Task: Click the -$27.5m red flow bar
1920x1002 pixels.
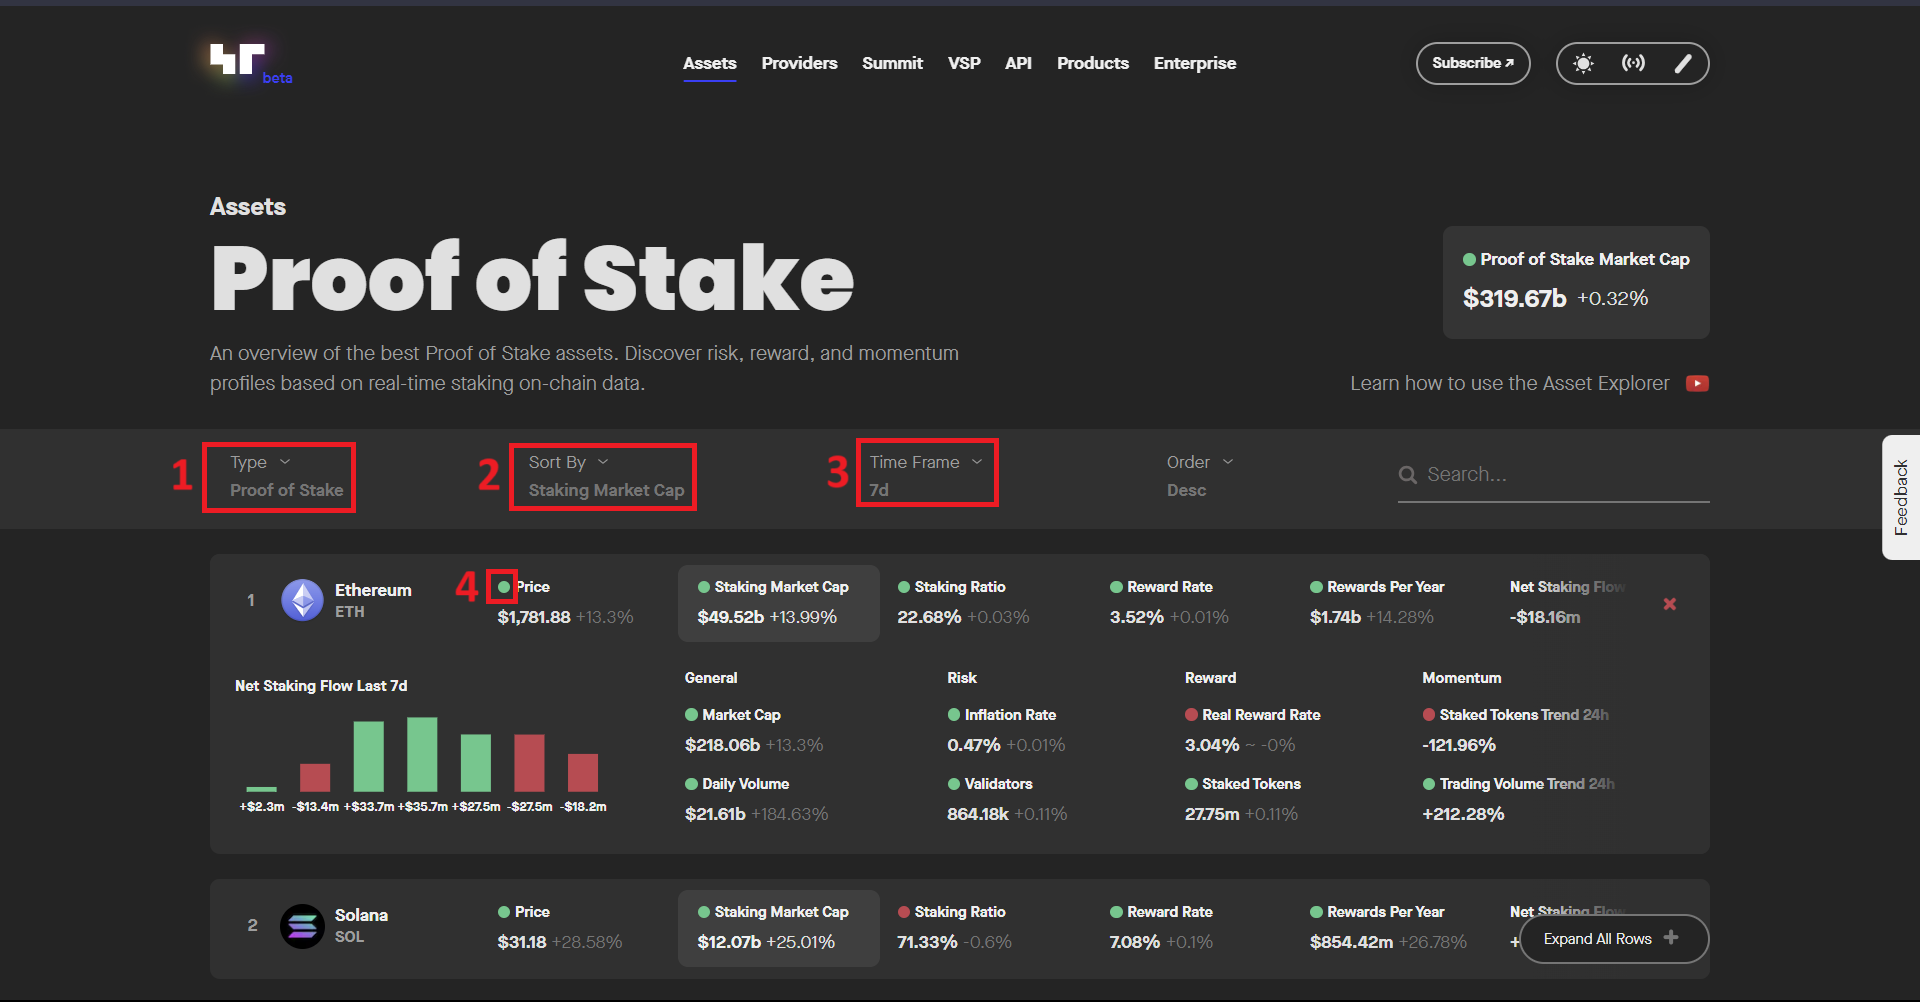Action: click(x=529, y=763)
